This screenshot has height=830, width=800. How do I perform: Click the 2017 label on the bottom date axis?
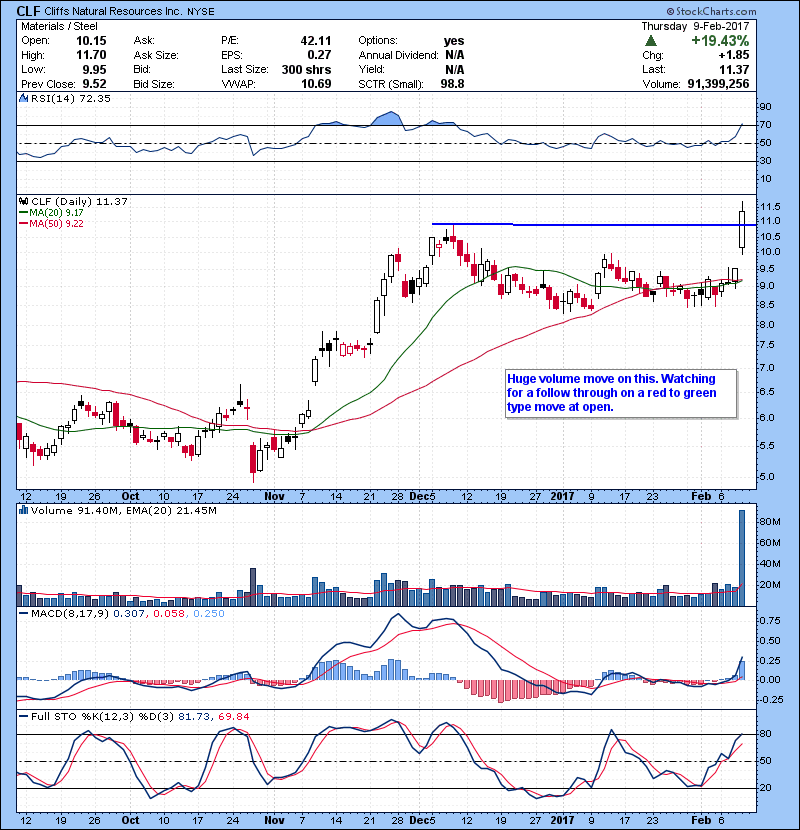pos(562,820)
